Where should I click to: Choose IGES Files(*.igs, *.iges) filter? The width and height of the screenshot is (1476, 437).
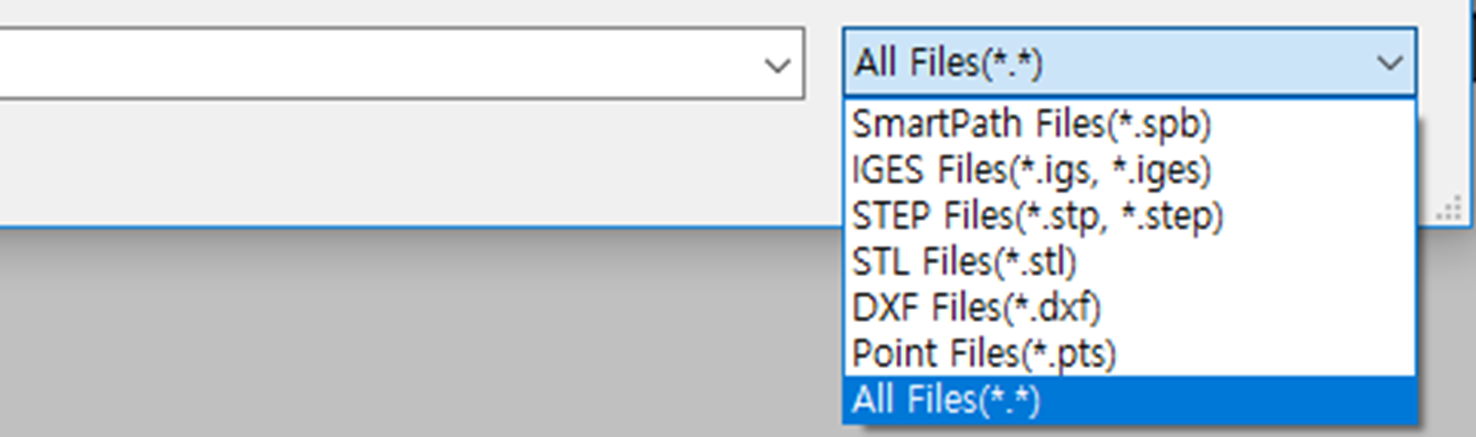(x=1031, y=170)
